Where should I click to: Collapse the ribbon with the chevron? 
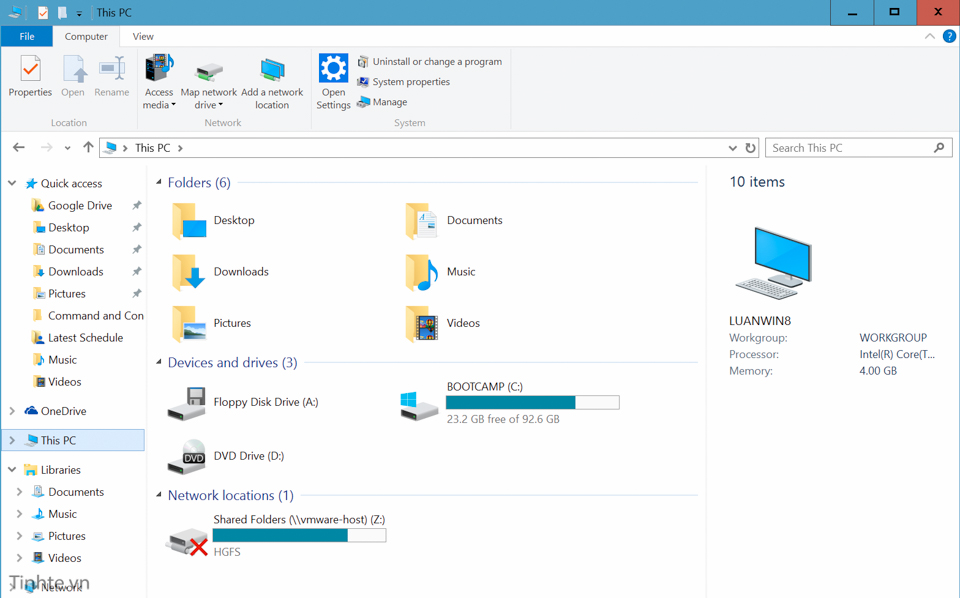pyautogui.click(x=929, y=37)
